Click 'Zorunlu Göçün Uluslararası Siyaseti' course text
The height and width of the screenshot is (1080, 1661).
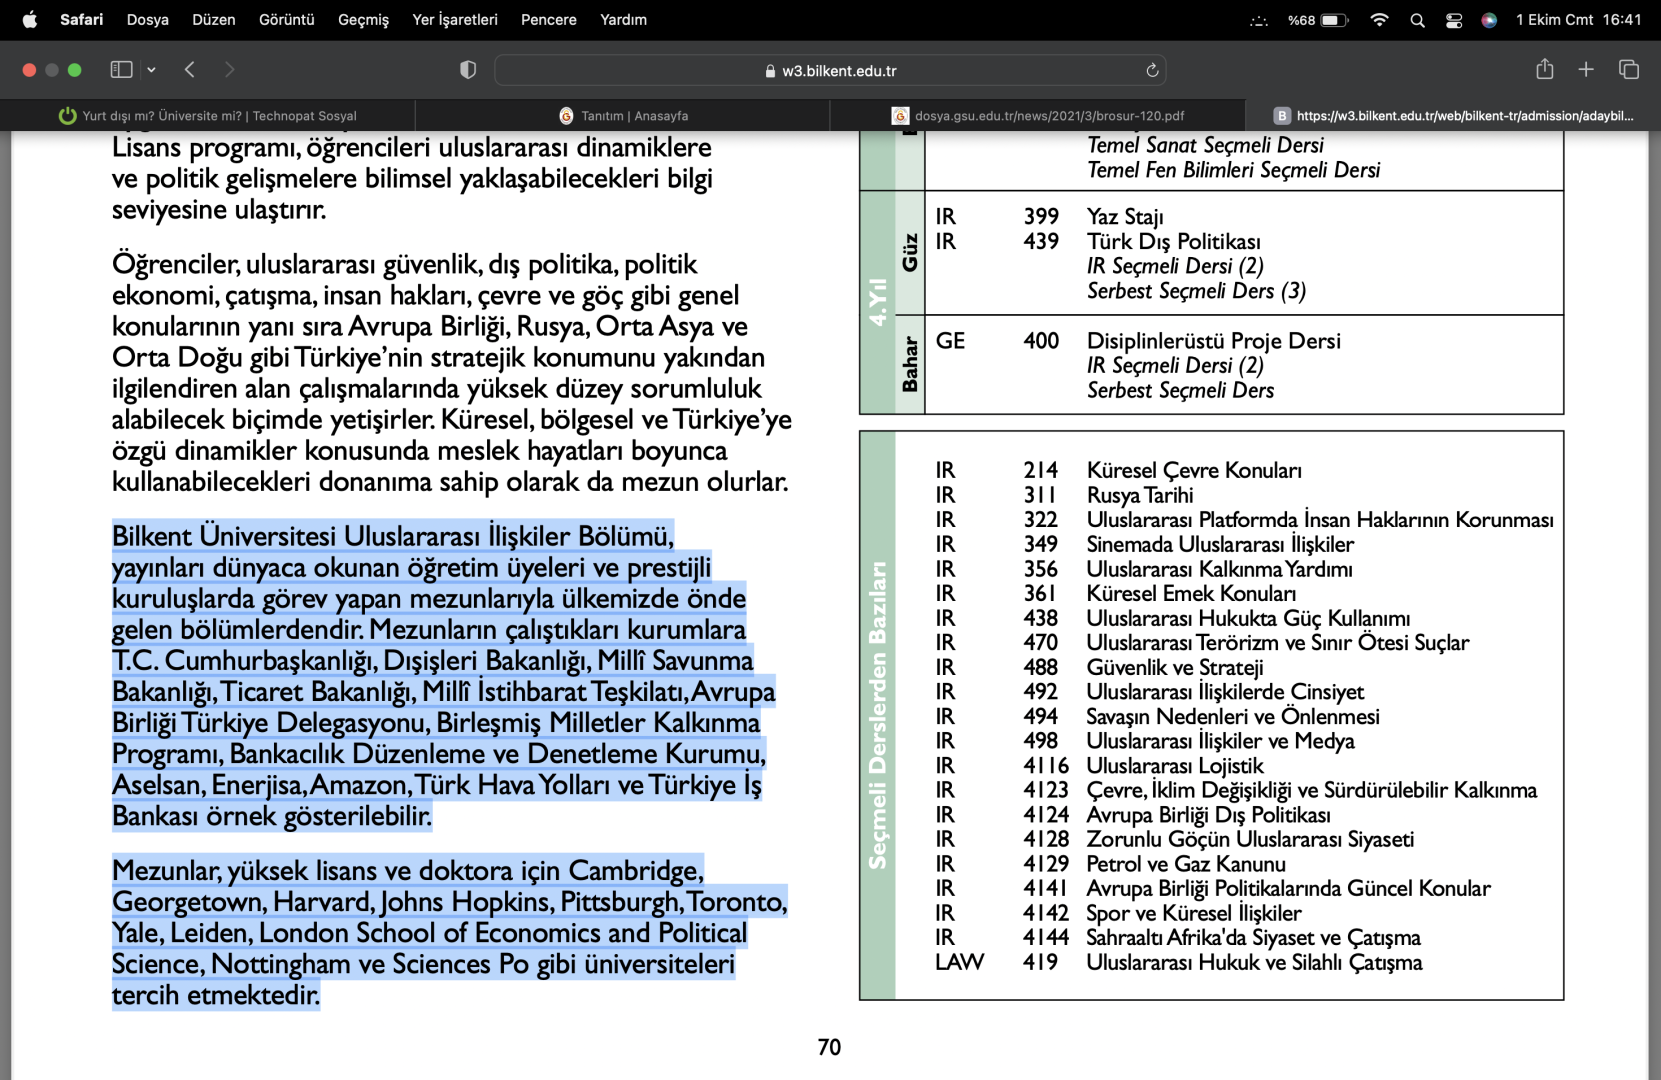pos(1250,839)
